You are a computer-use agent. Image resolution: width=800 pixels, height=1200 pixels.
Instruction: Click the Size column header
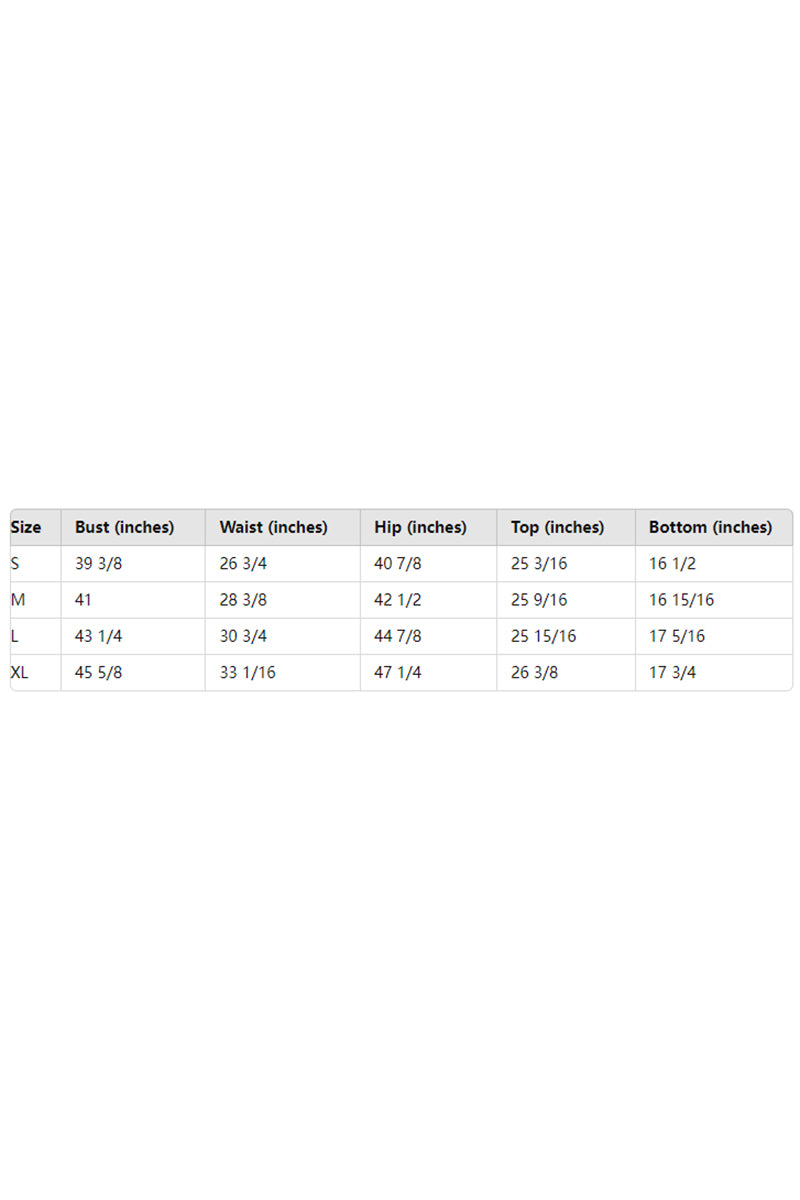(x=26, y=527)
